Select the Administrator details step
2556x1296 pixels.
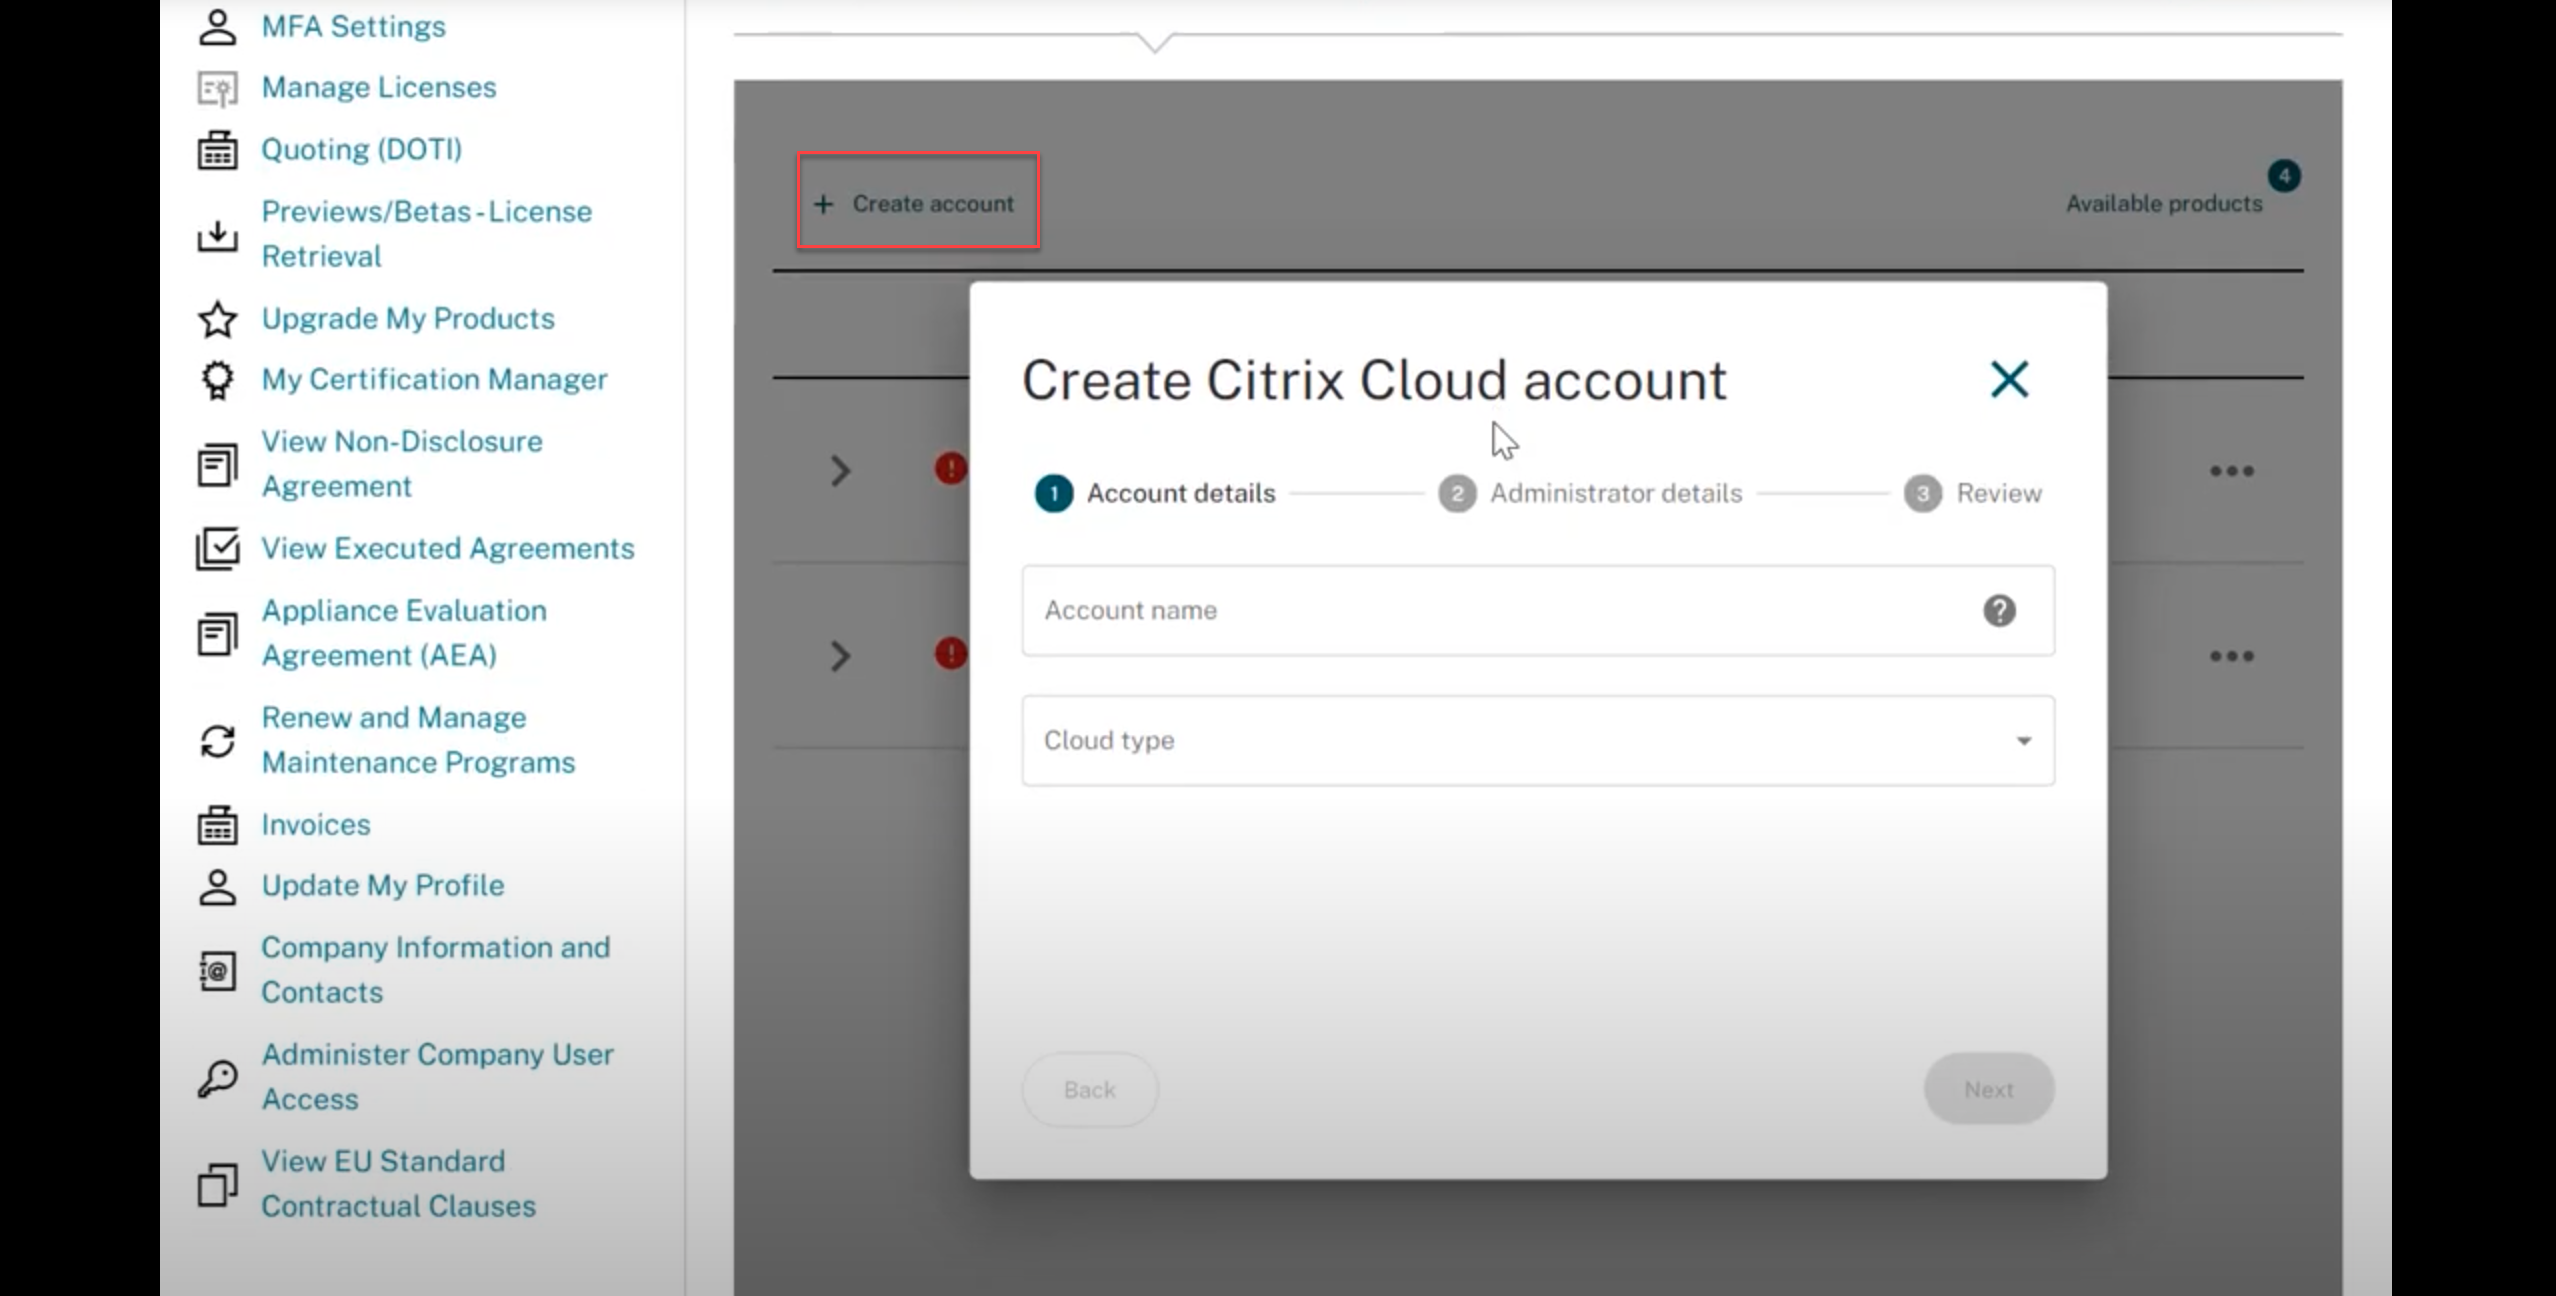[x=1614, y=493]
